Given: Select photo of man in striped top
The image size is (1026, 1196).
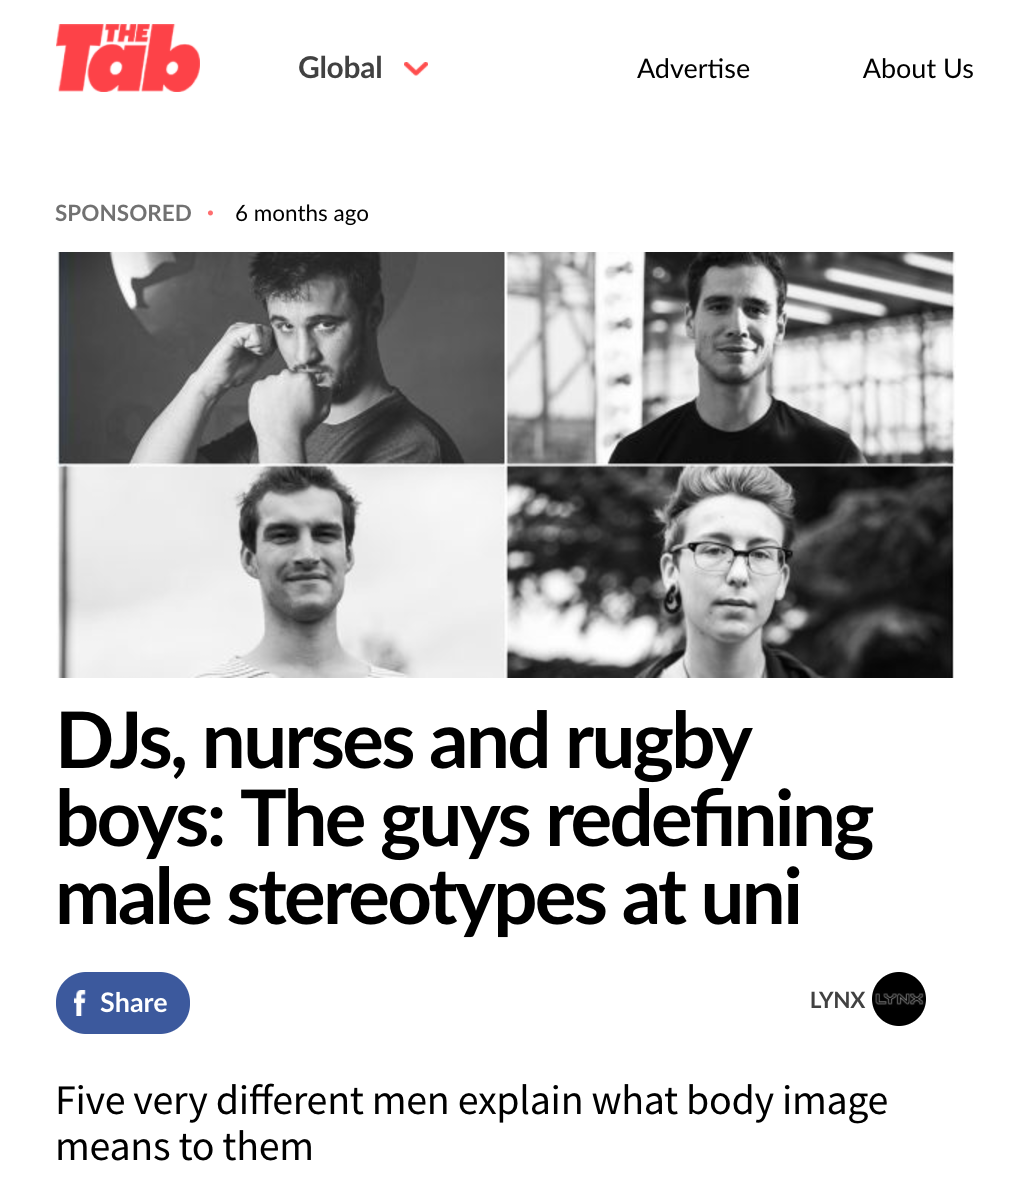Looking at the screenshot, I should (x=281, y=572).
